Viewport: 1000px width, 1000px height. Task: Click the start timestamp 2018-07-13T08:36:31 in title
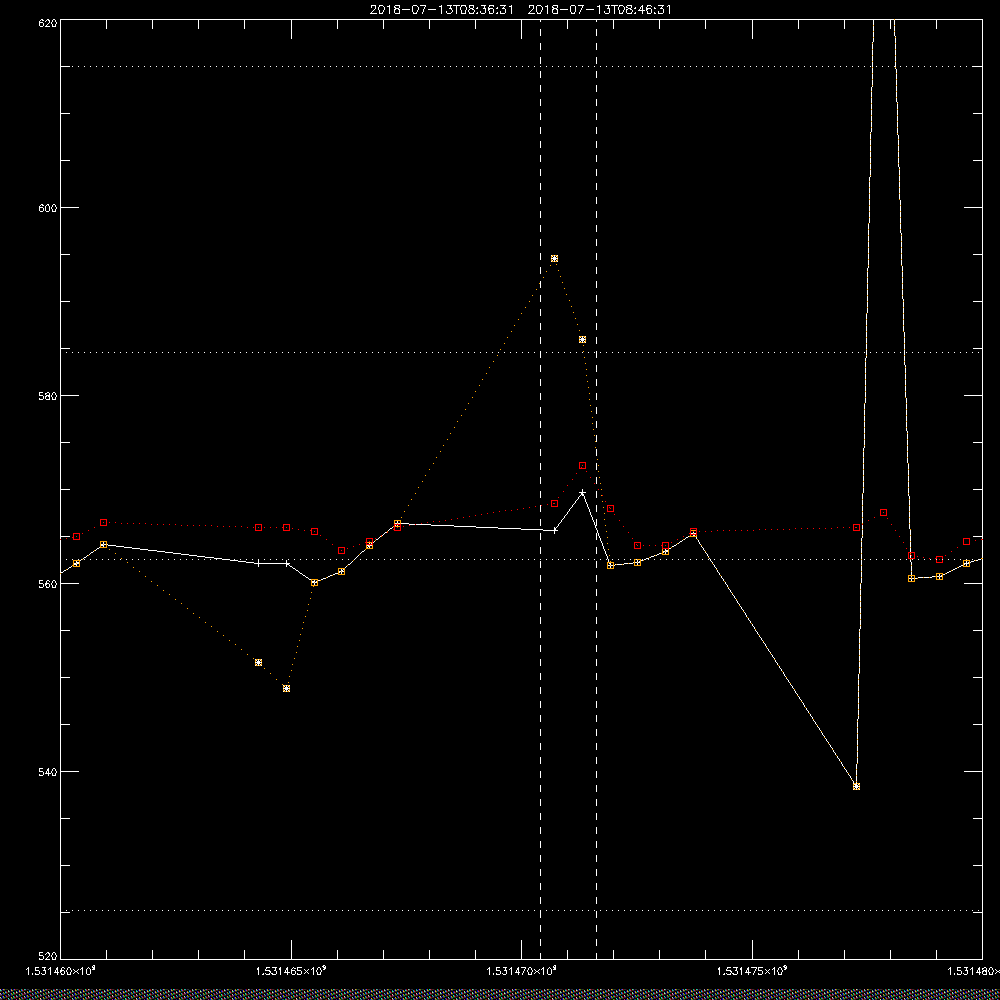coord(441,10)
